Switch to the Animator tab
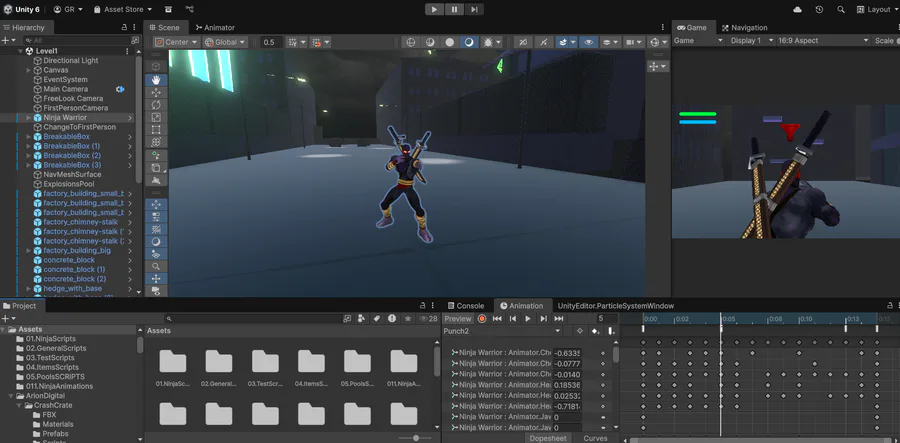The image size is (900, 443). coord(215,28)
